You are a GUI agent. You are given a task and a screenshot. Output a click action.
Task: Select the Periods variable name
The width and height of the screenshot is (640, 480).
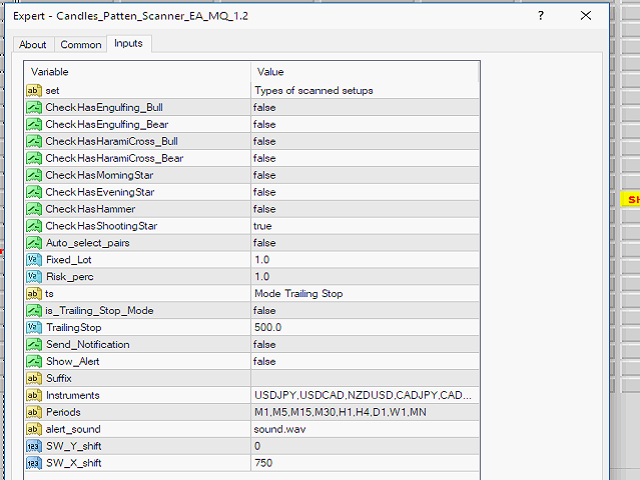[x=63, y=412]
